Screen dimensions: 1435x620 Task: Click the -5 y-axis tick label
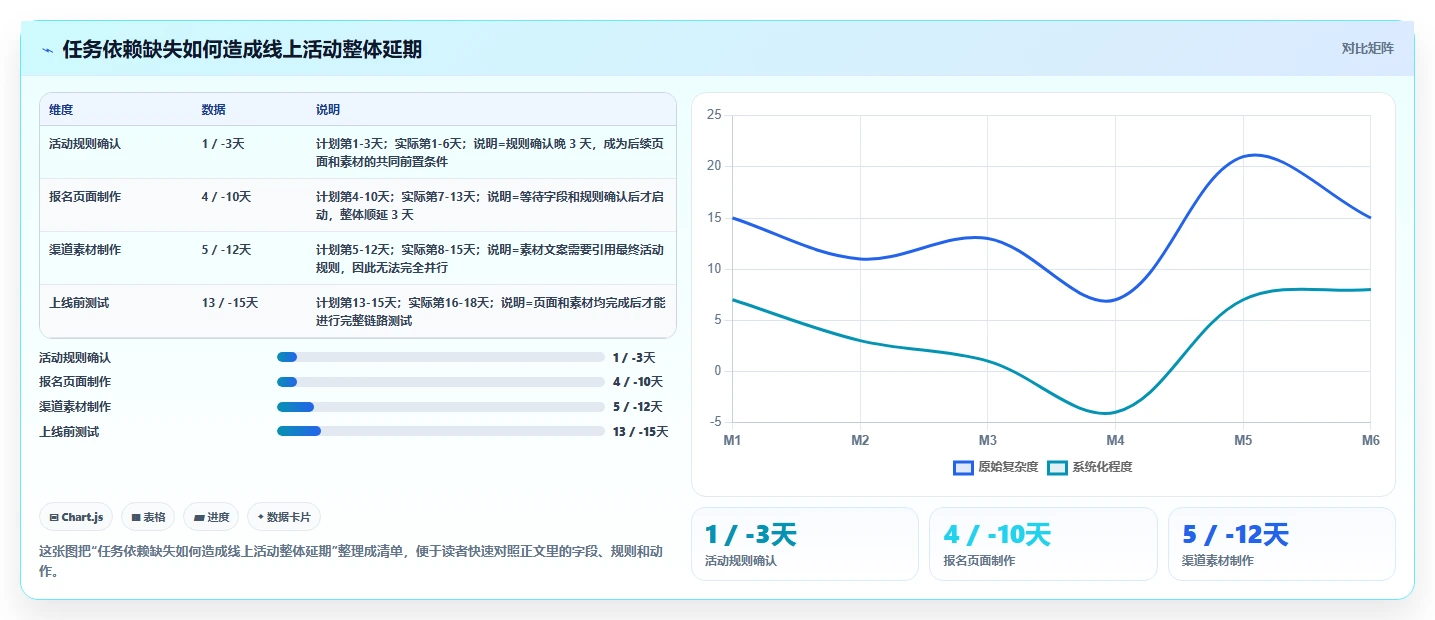pyautogui.click(x=714, y=422)
